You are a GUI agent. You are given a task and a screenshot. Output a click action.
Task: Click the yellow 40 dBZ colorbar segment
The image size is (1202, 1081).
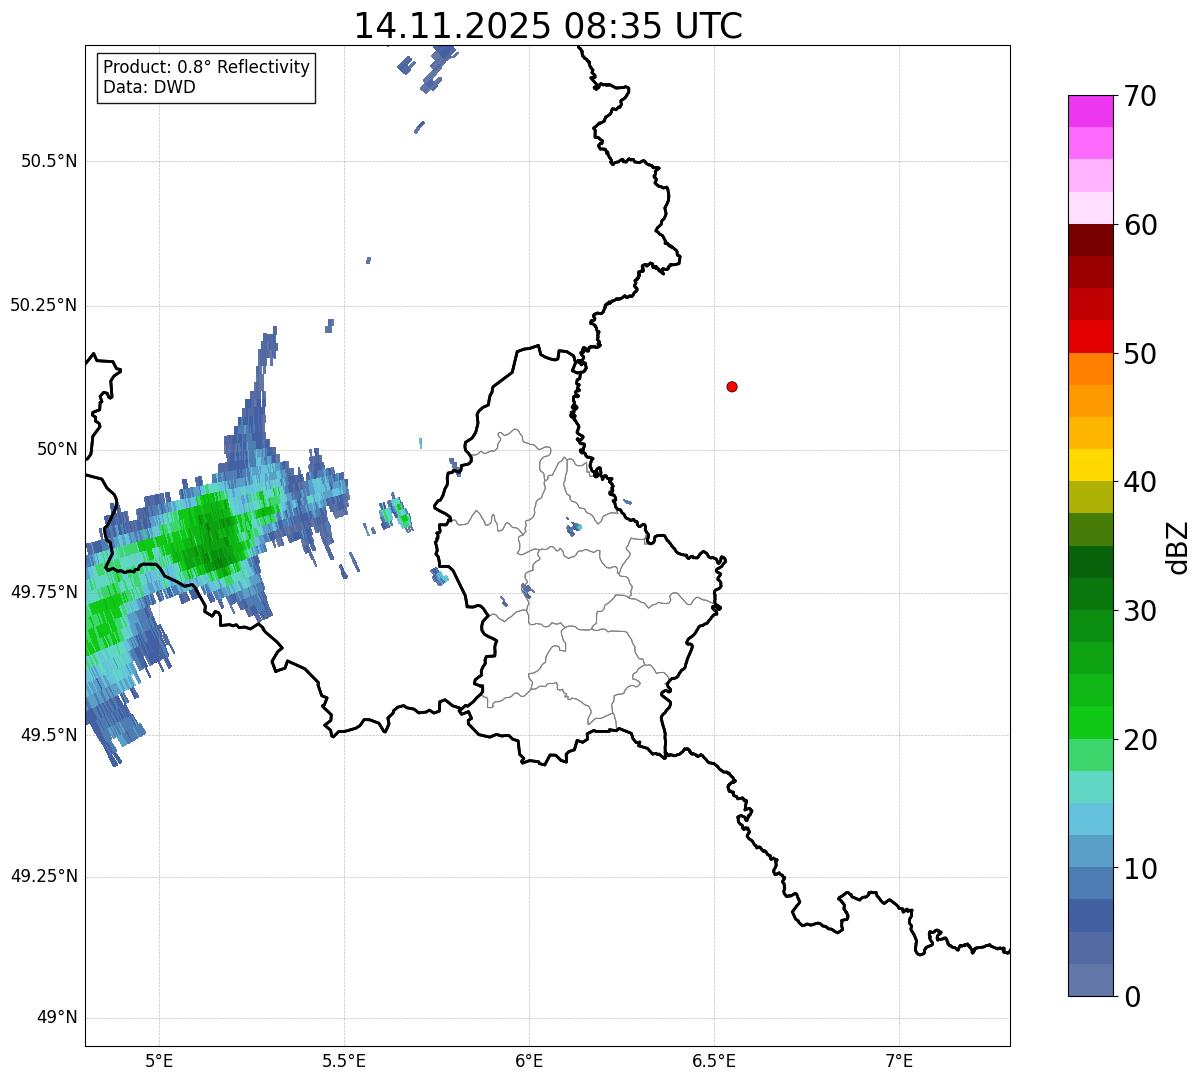point(1090,465)
